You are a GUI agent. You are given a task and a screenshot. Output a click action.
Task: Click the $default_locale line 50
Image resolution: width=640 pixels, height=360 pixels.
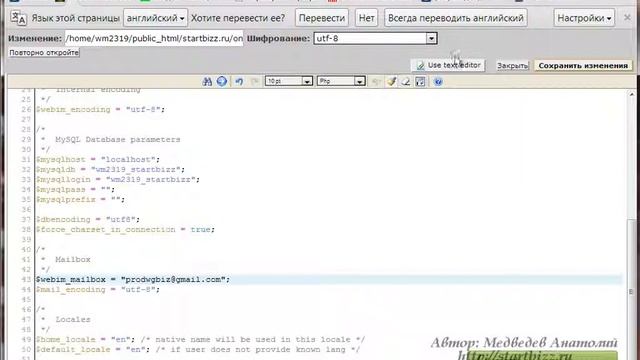198,349
